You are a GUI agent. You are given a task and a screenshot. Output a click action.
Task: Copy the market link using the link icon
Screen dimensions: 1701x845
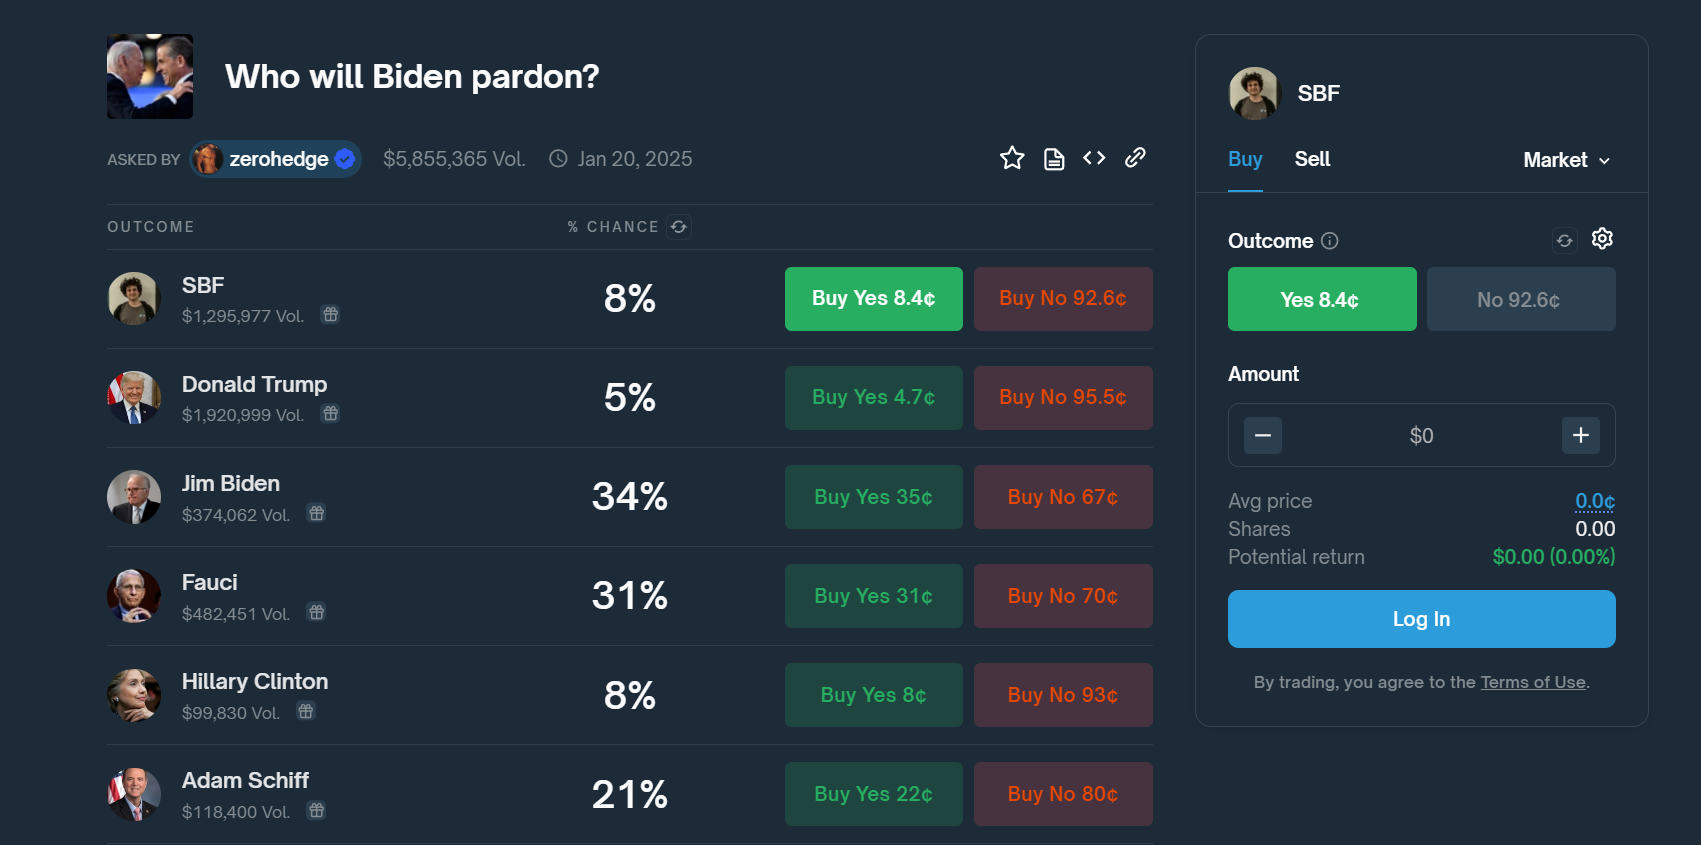pos(1135,158)
